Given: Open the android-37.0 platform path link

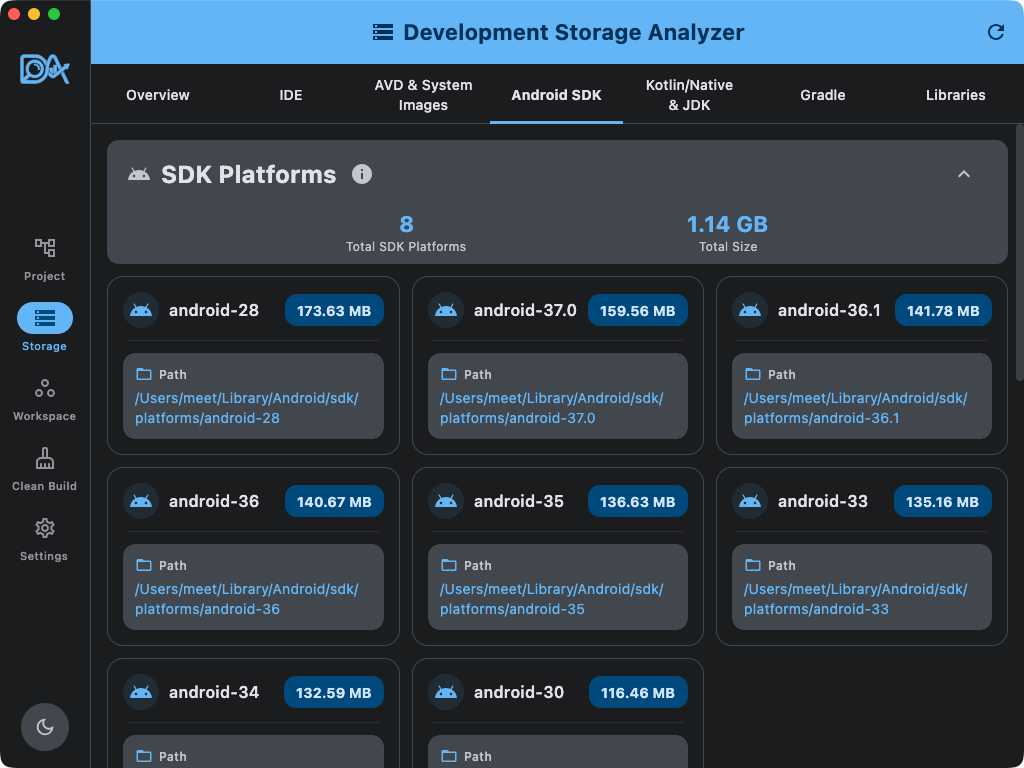Looking at the screenshot, I should pyautogui.click(x=552, y=408).
